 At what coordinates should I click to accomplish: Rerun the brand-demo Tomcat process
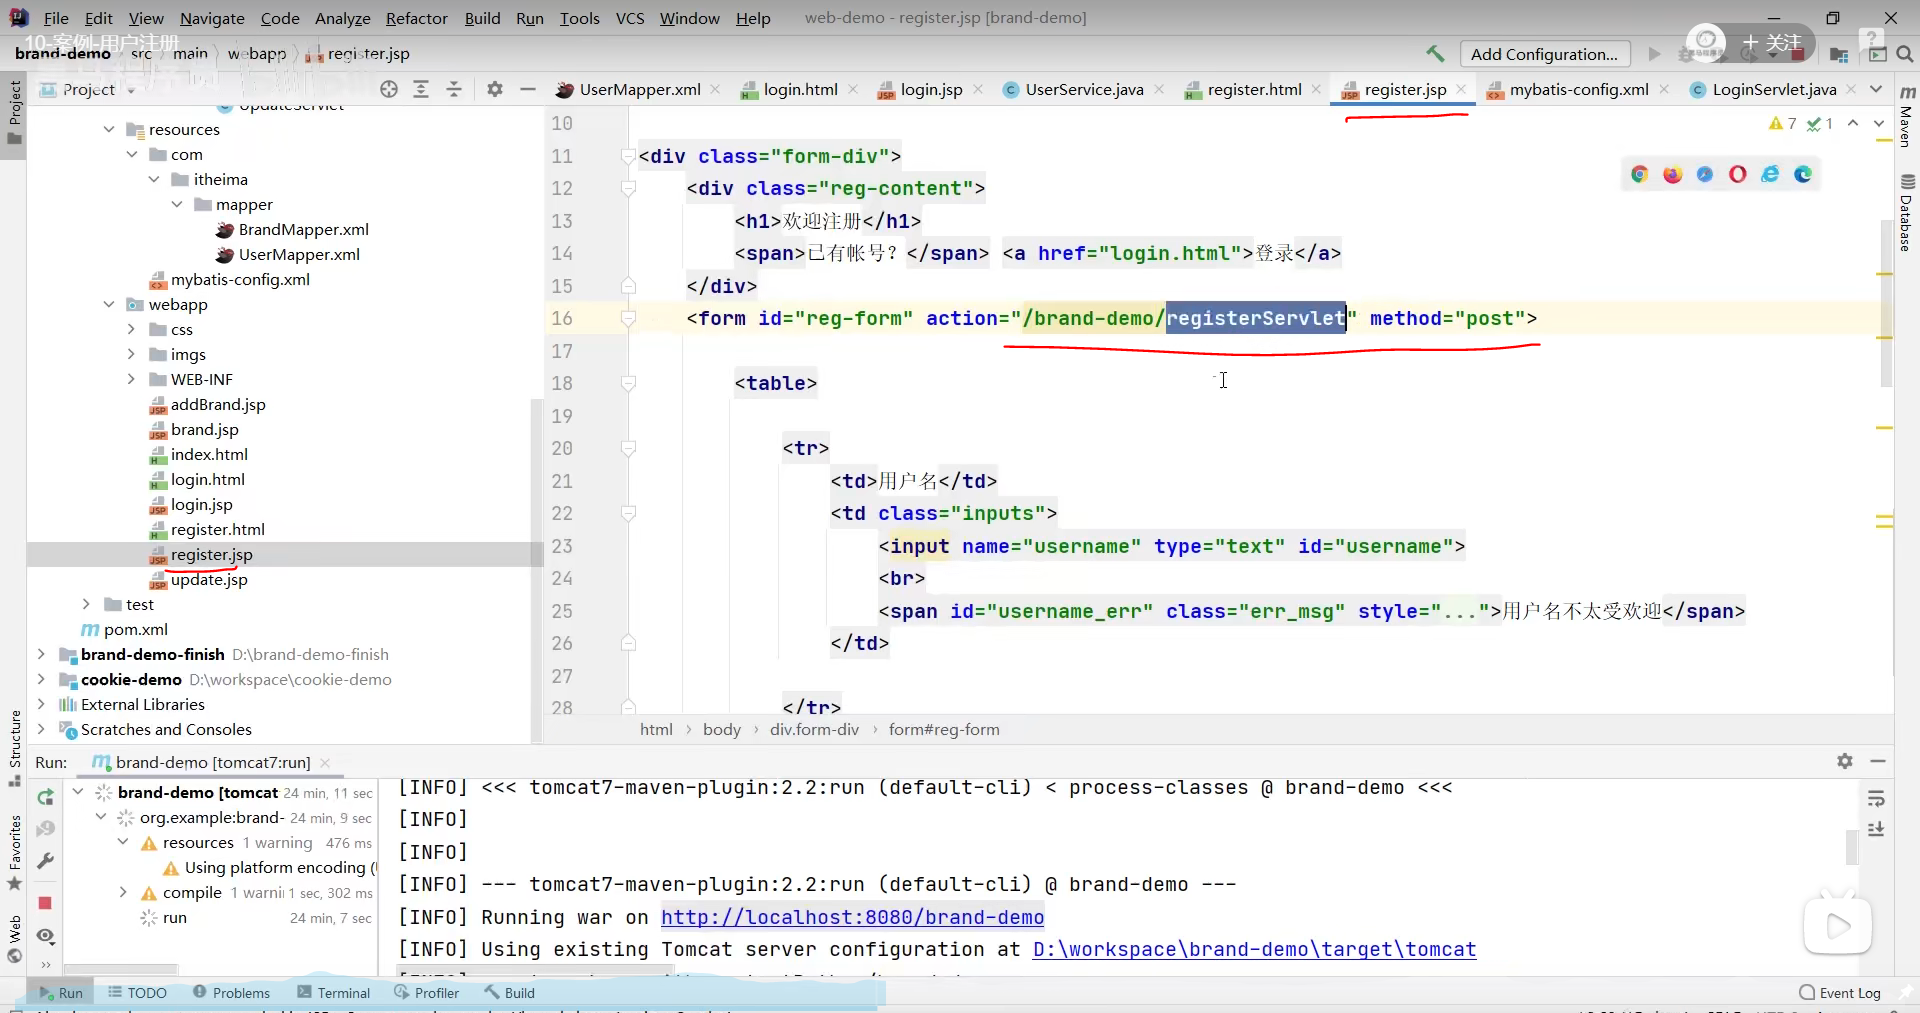46,797
